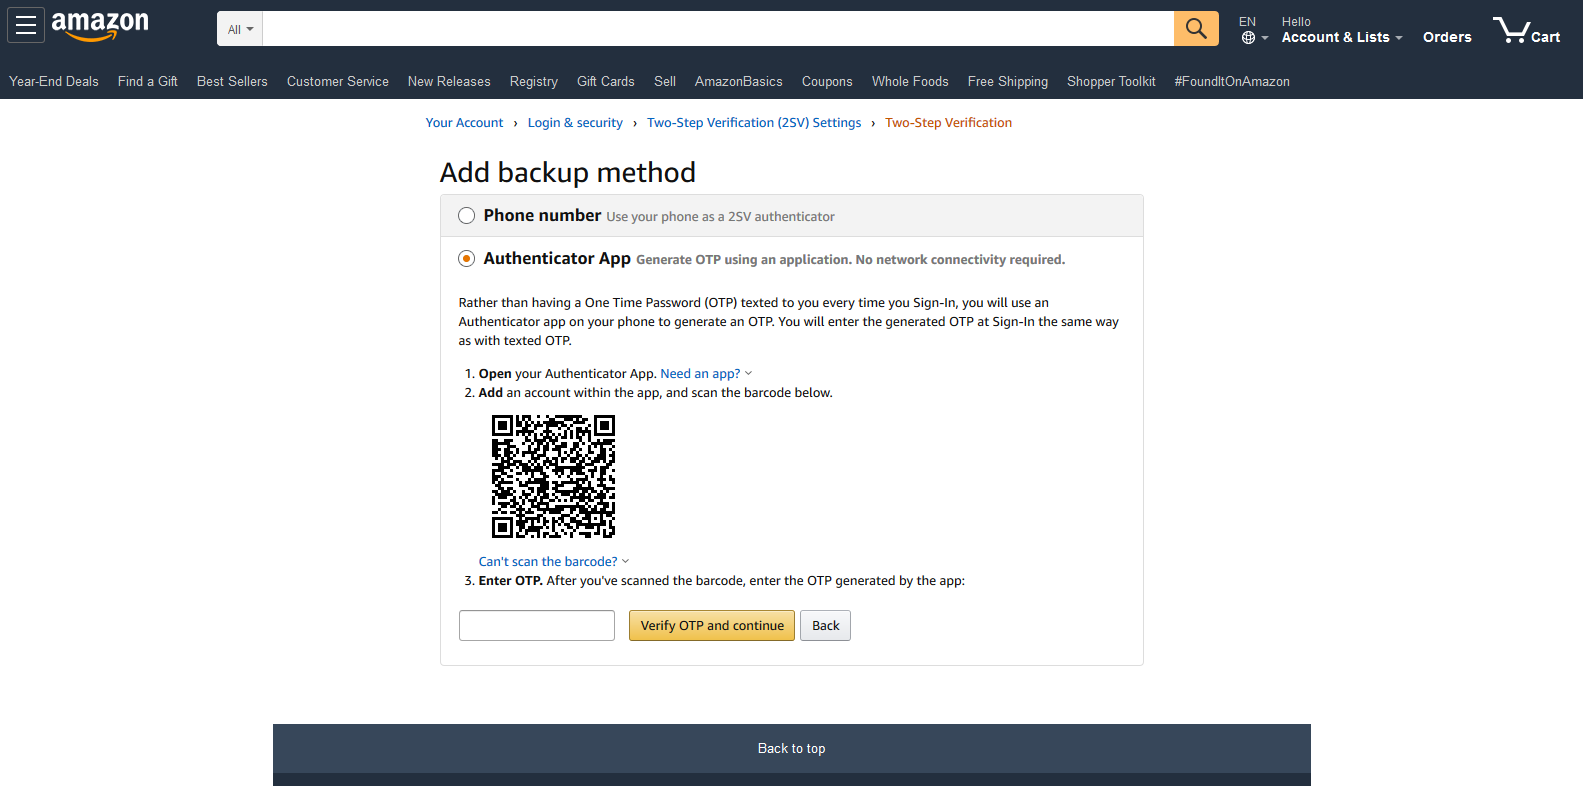Open Coupons nav item
Image resolution: width=1583 pixels, height=786 pixels.
coord(827,82)
